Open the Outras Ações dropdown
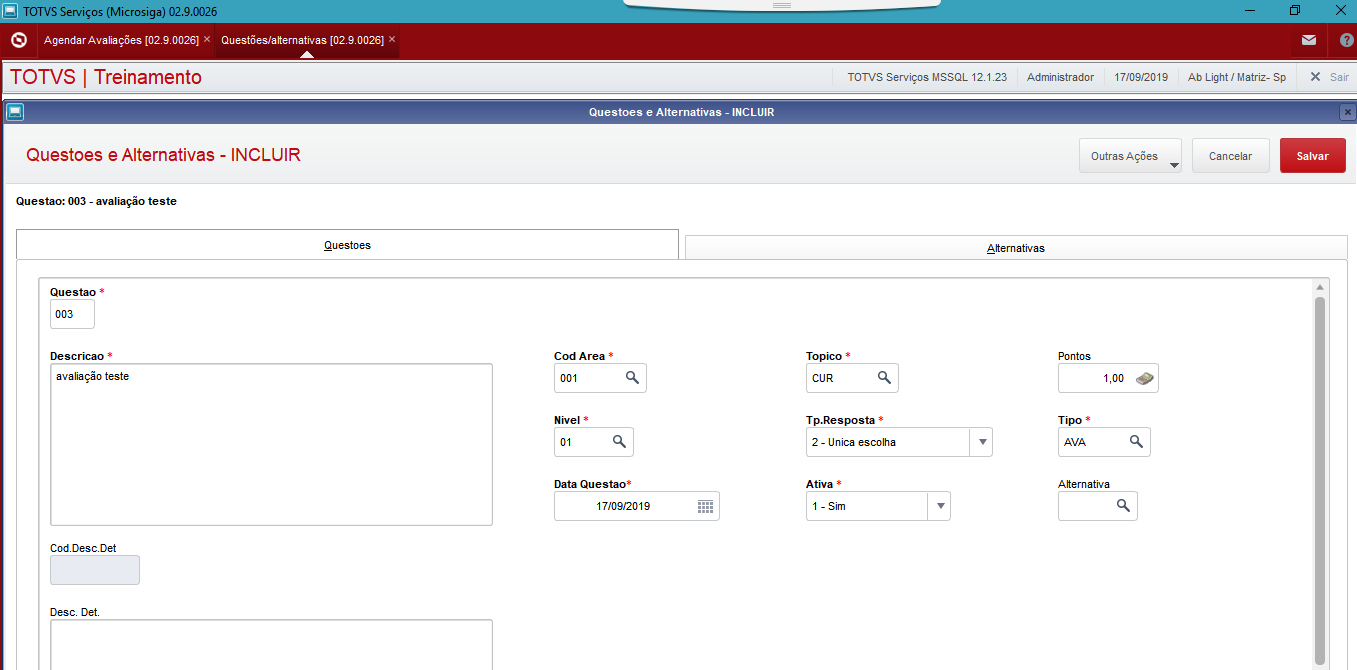The image size is (1357, 670). pos(1130,156)
